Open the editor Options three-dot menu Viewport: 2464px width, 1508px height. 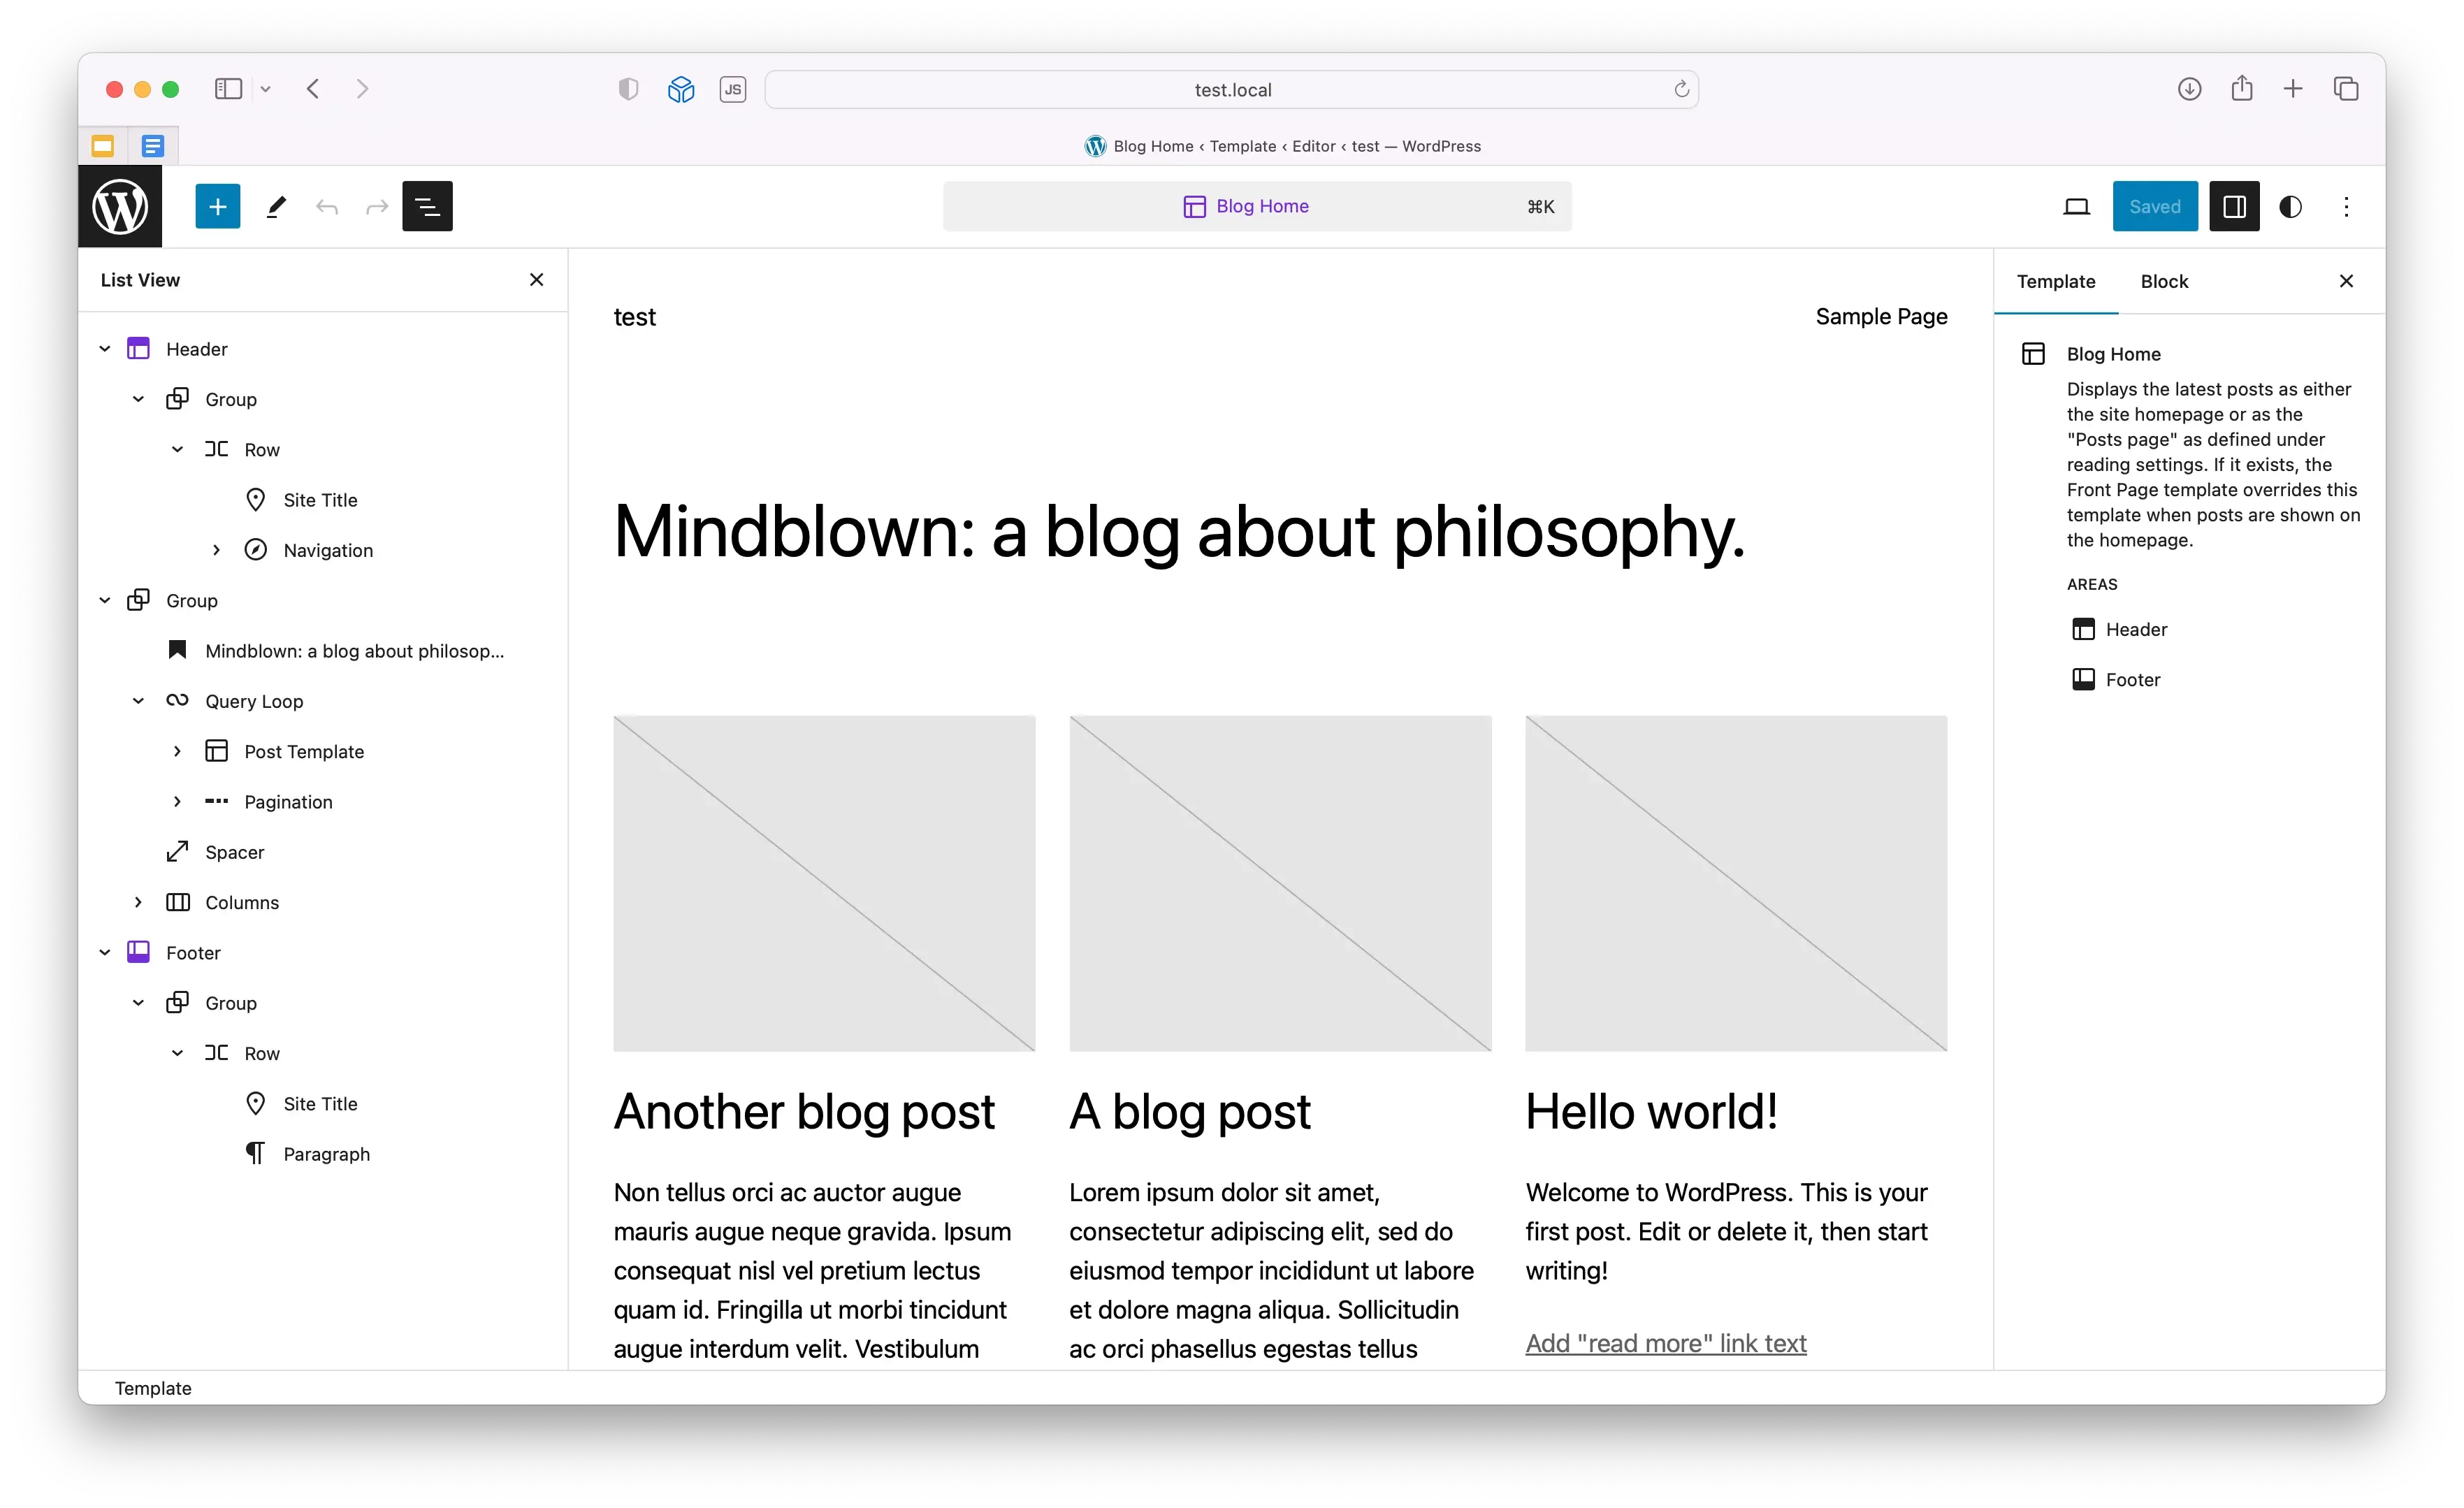coord(2346,206)
